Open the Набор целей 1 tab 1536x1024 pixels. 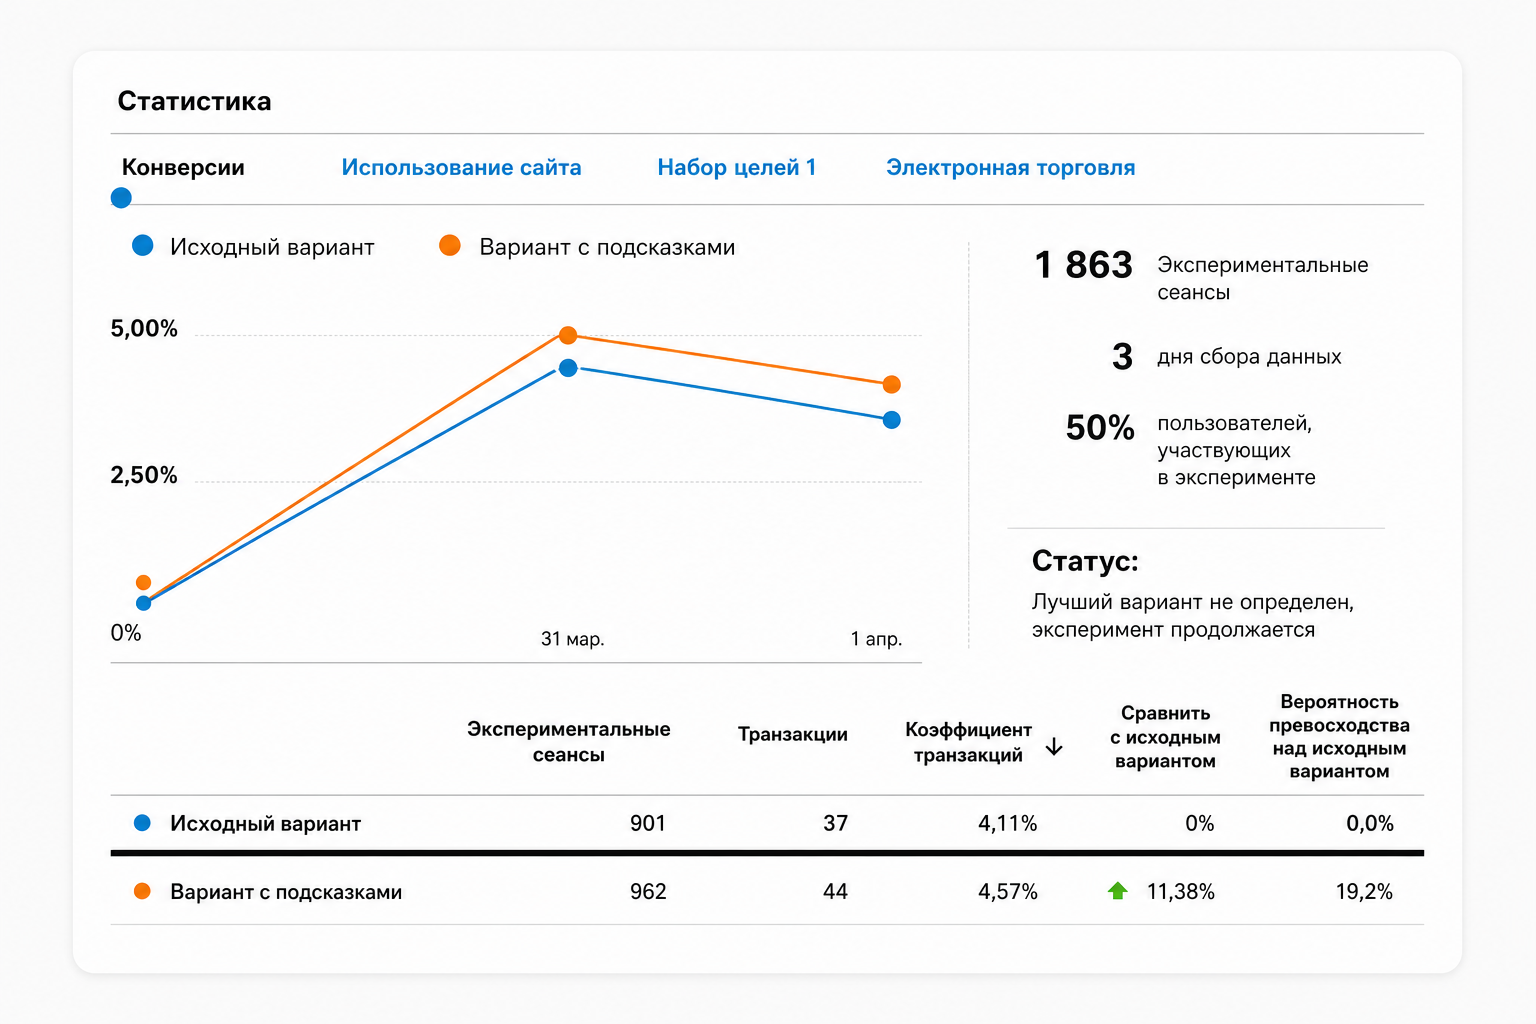point(737,168)
